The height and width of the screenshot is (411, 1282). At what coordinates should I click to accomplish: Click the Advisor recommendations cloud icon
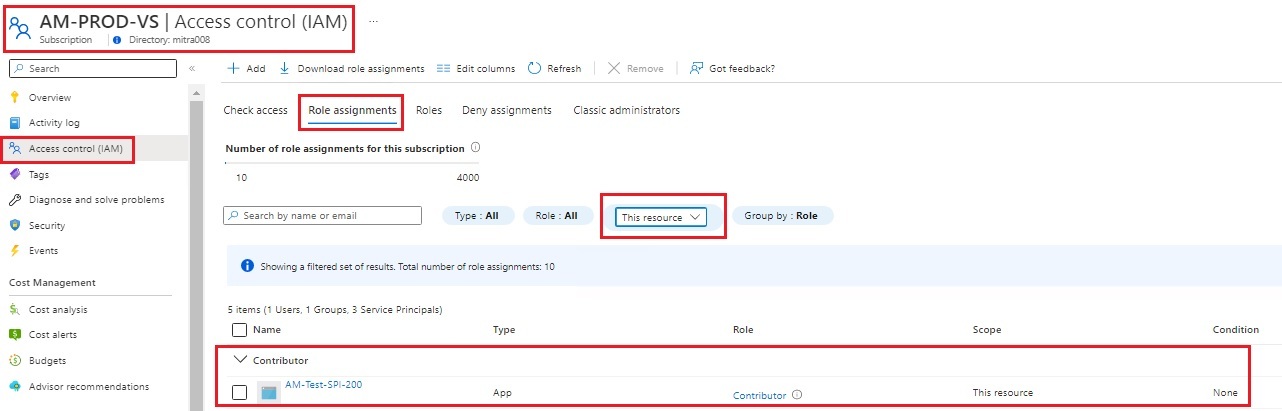click(x=14, y=386)
